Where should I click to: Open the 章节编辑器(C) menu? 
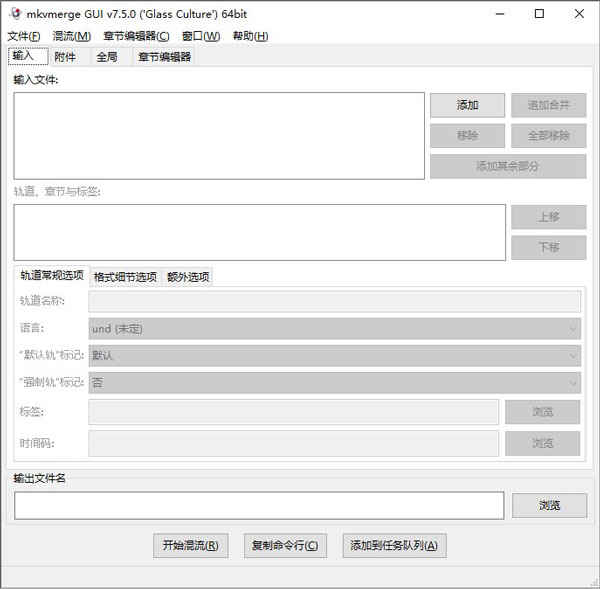136,36
